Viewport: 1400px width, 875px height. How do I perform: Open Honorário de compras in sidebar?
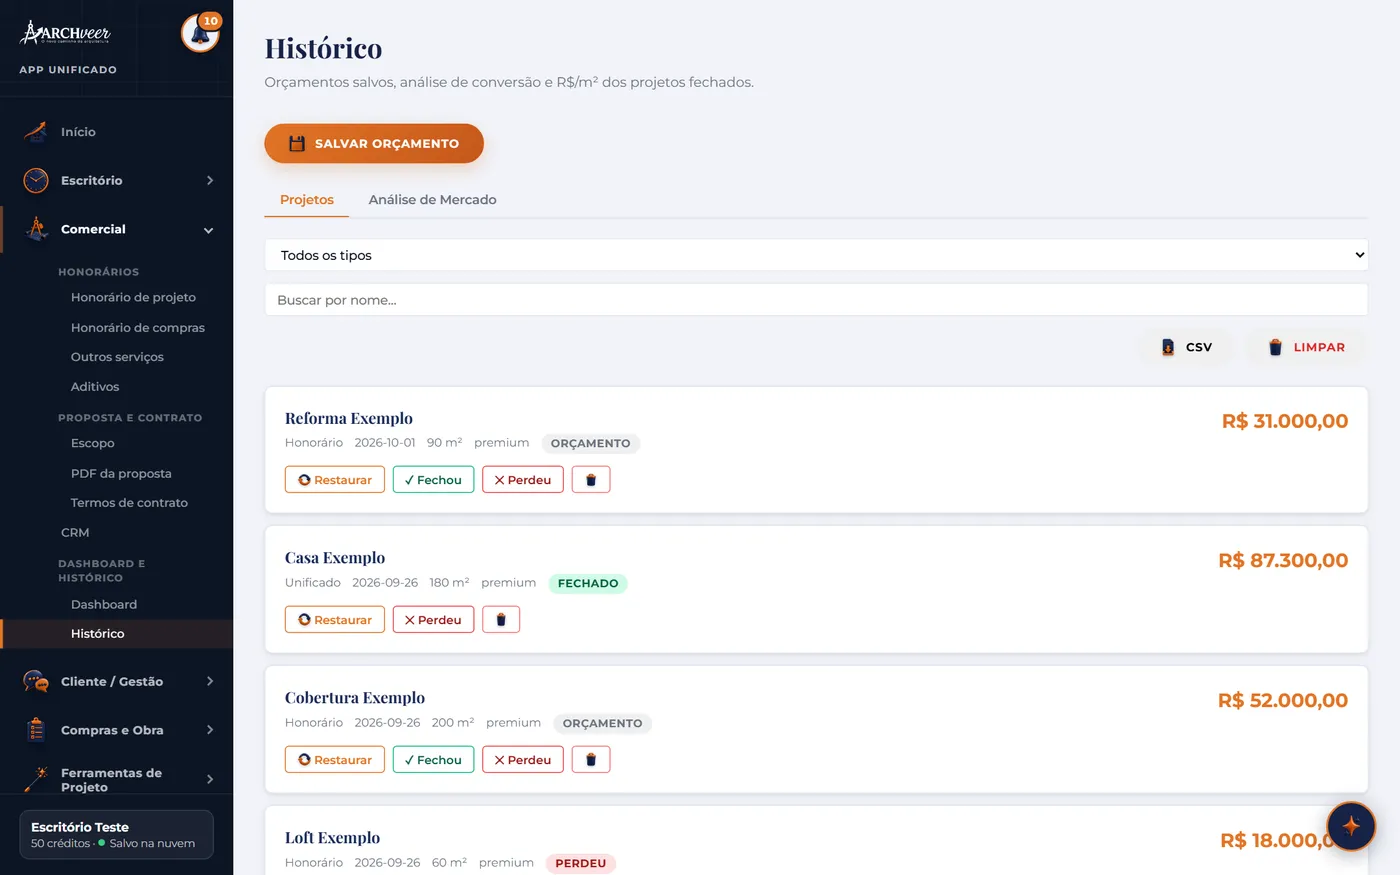(x=138, y=328)
